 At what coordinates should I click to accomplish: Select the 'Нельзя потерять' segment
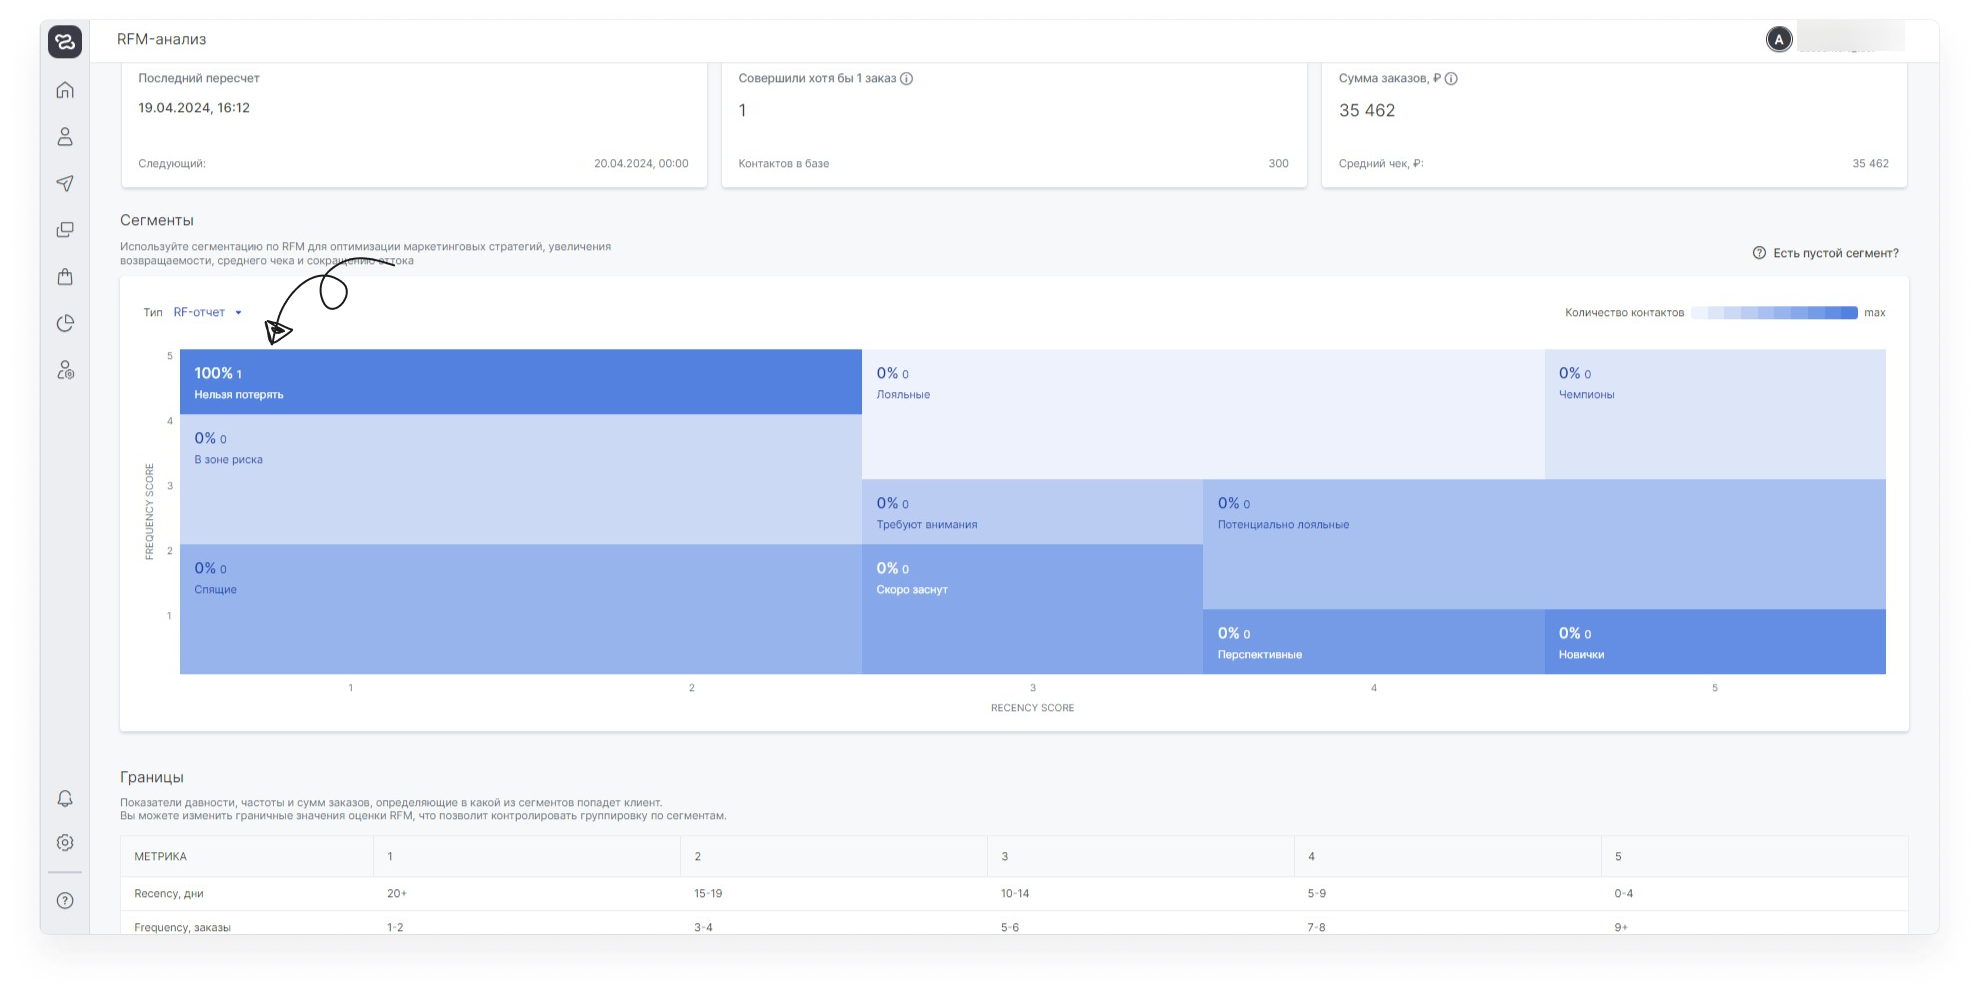tap(521, 382)
